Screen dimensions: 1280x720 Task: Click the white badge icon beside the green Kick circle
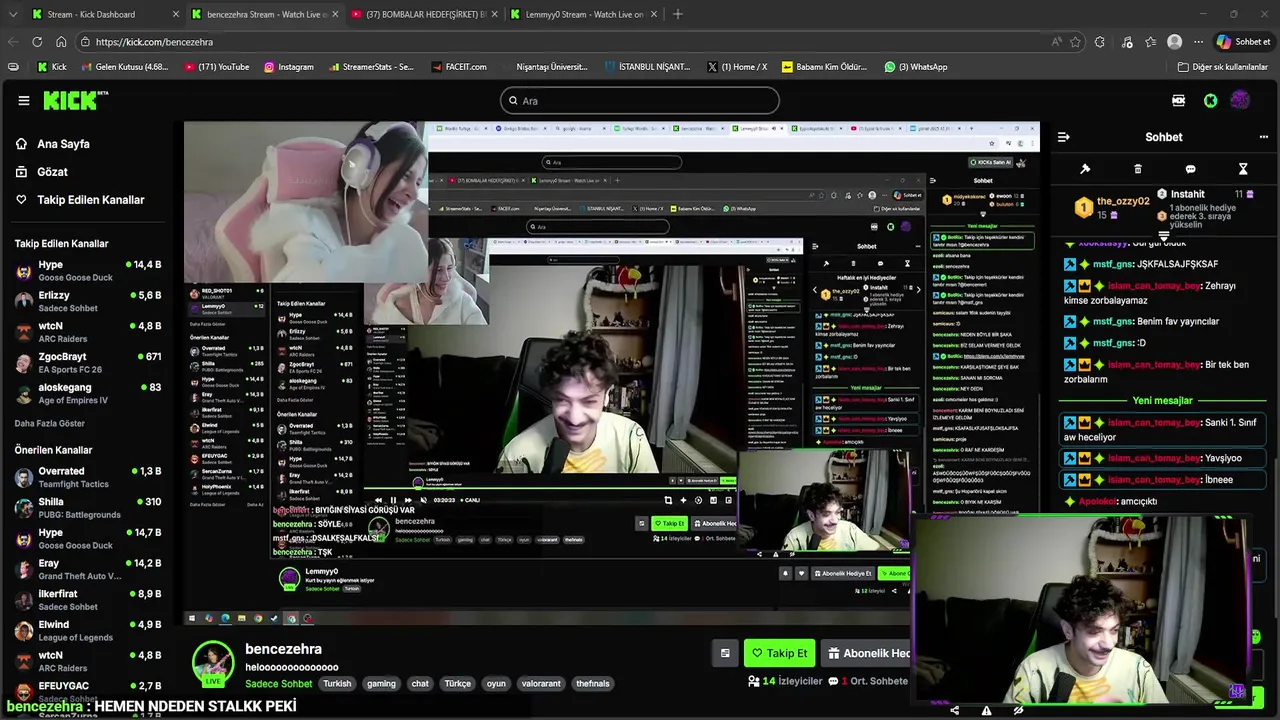[x=1178, y=100]
